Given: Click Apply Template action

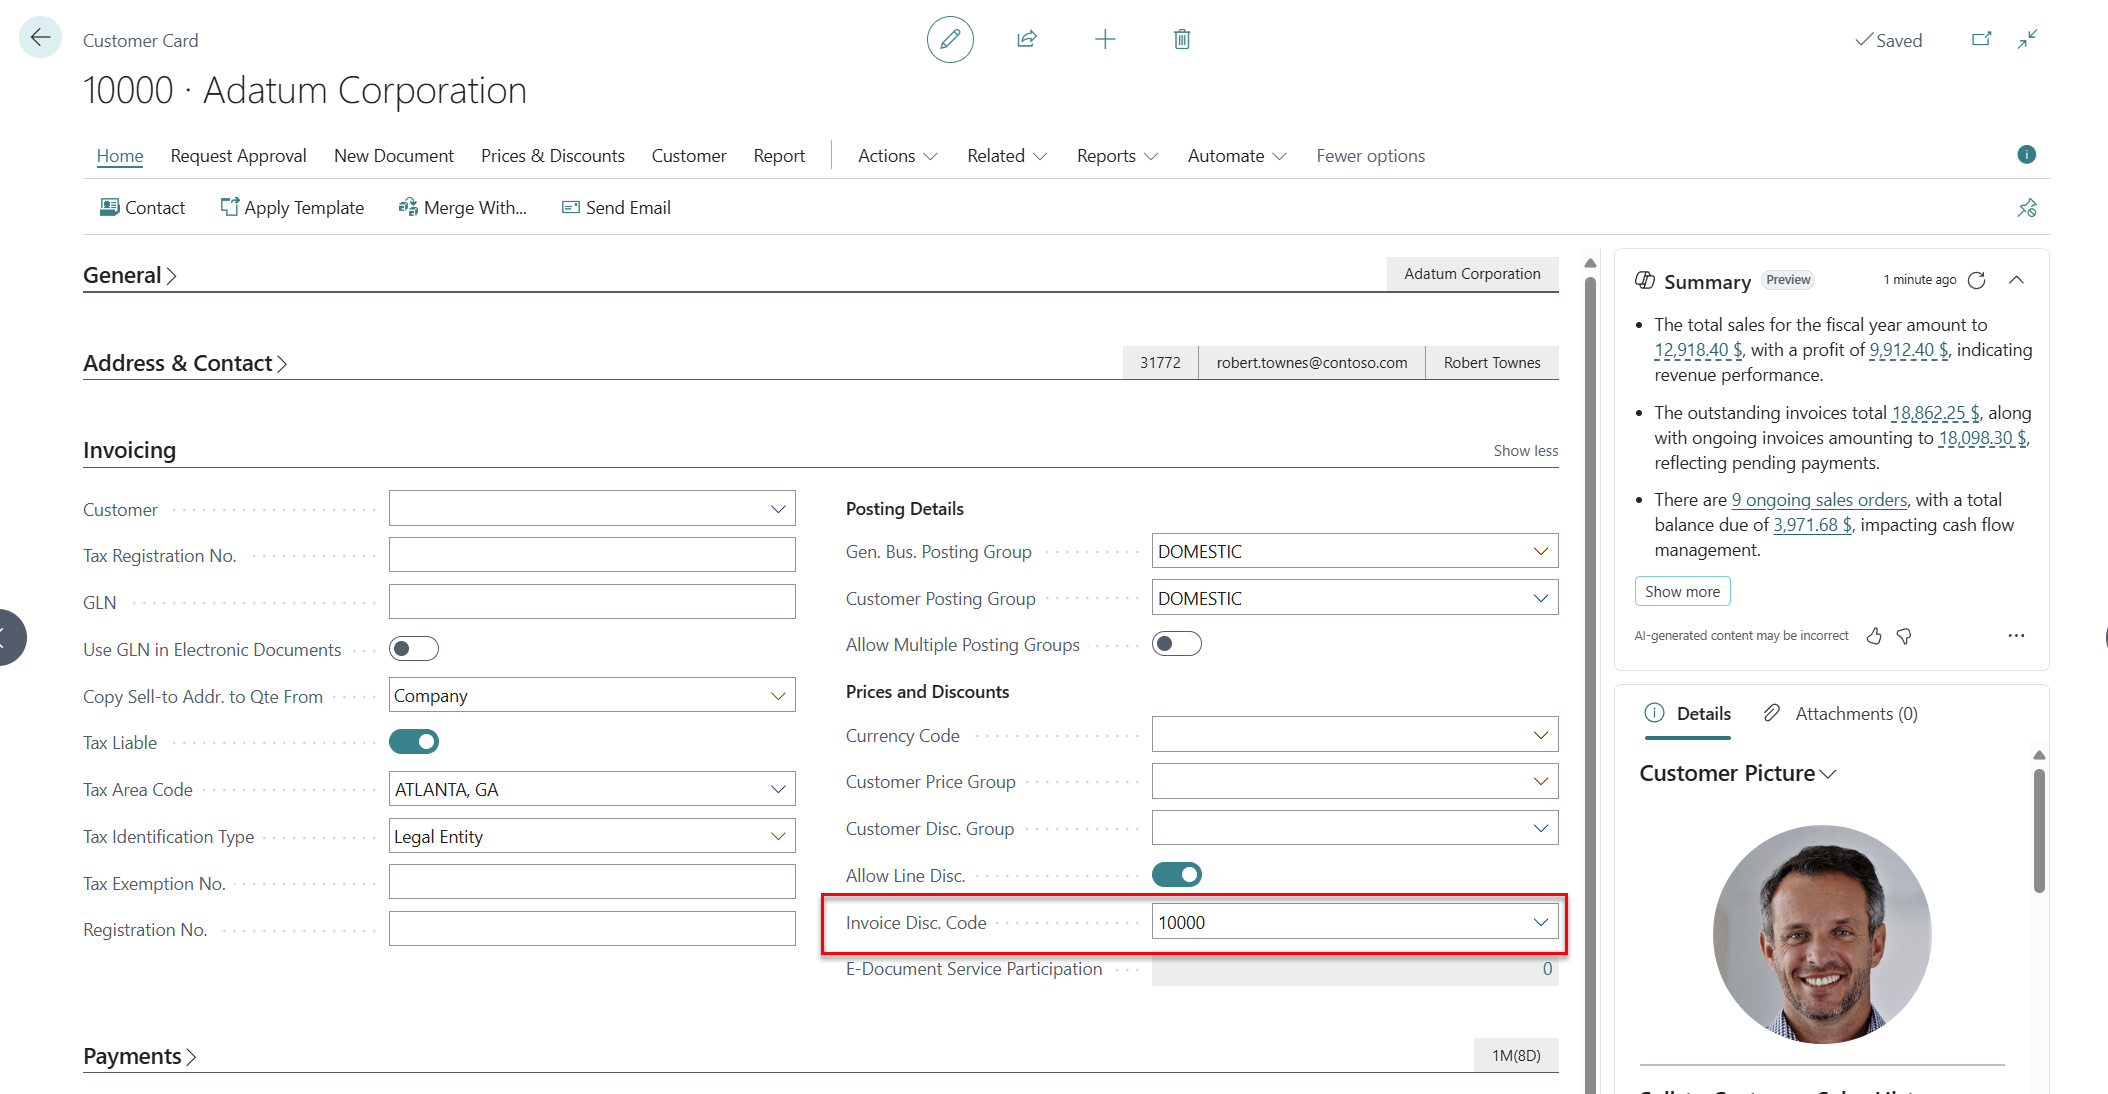Looking at the screenshot, I should coord(292,208).
